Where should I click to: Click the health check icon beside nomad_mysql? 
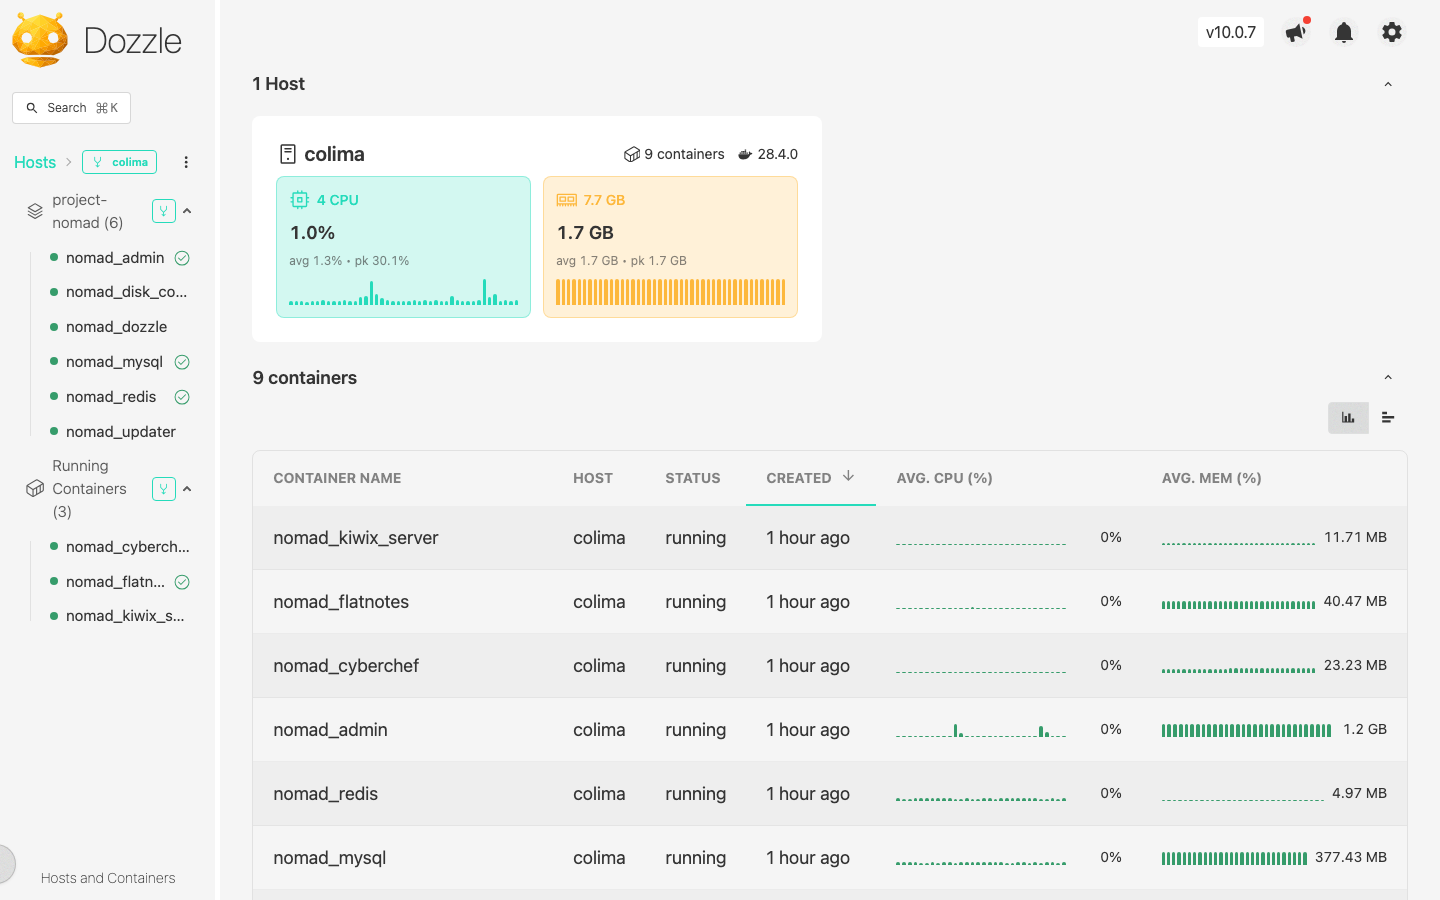182,362
